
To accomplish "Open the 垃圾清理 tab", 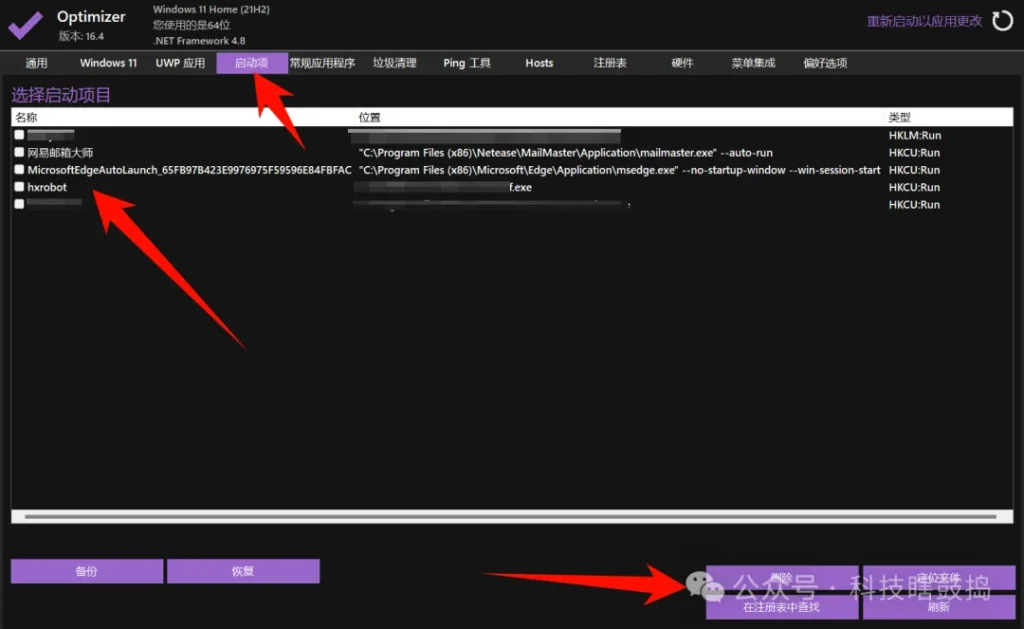I will [x=394, y=63].
